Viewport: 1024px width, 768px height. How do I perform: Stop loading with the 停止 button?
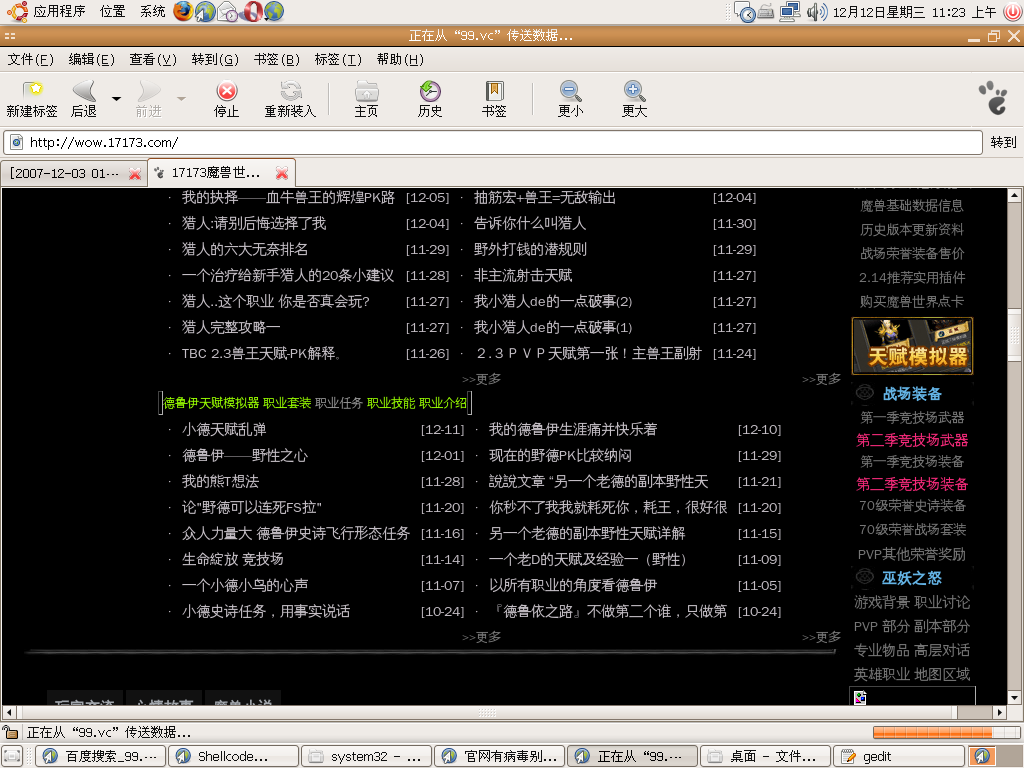pyautogui.click(x=227, y=99)
